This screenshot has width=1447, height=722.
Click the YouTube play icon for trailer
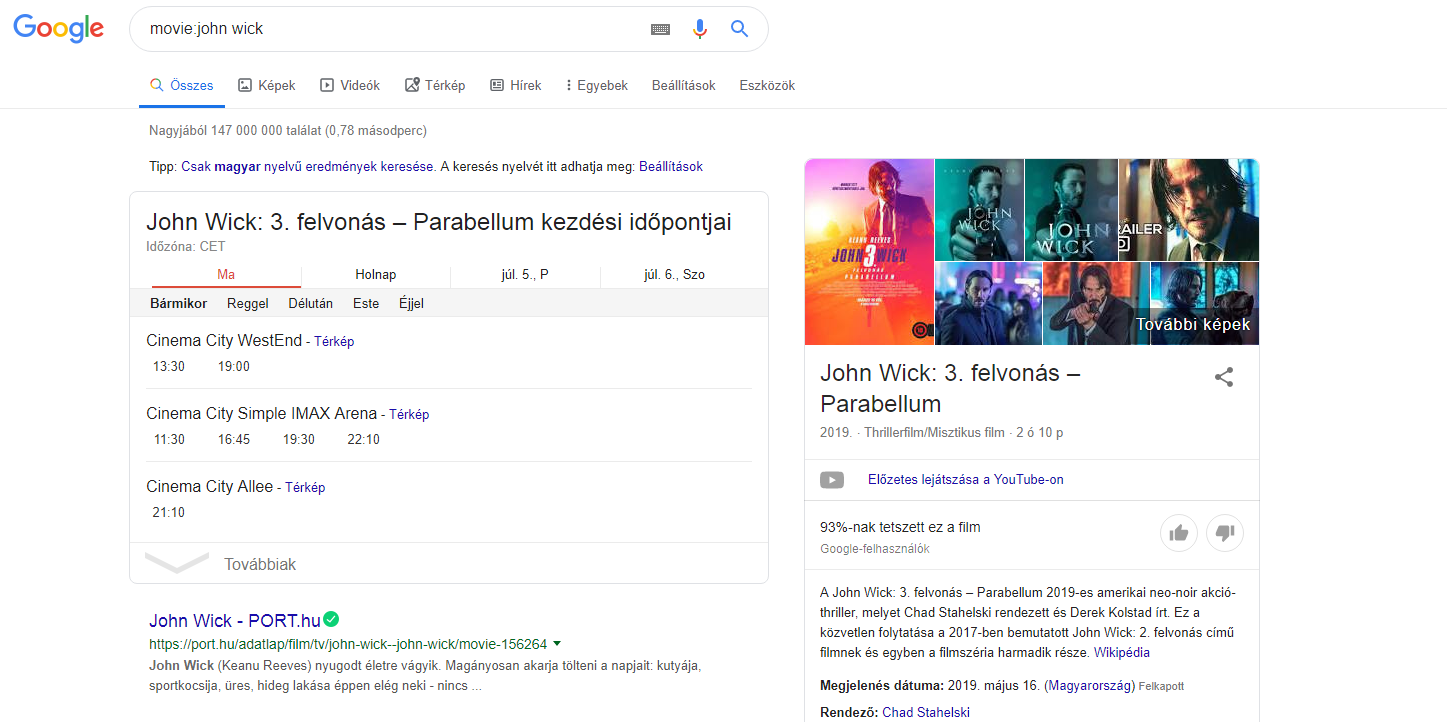tap(832, 480)
